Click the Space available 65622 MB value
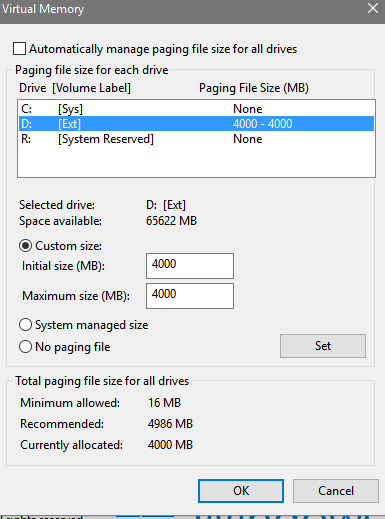The image size is (385, 519). 171,221
